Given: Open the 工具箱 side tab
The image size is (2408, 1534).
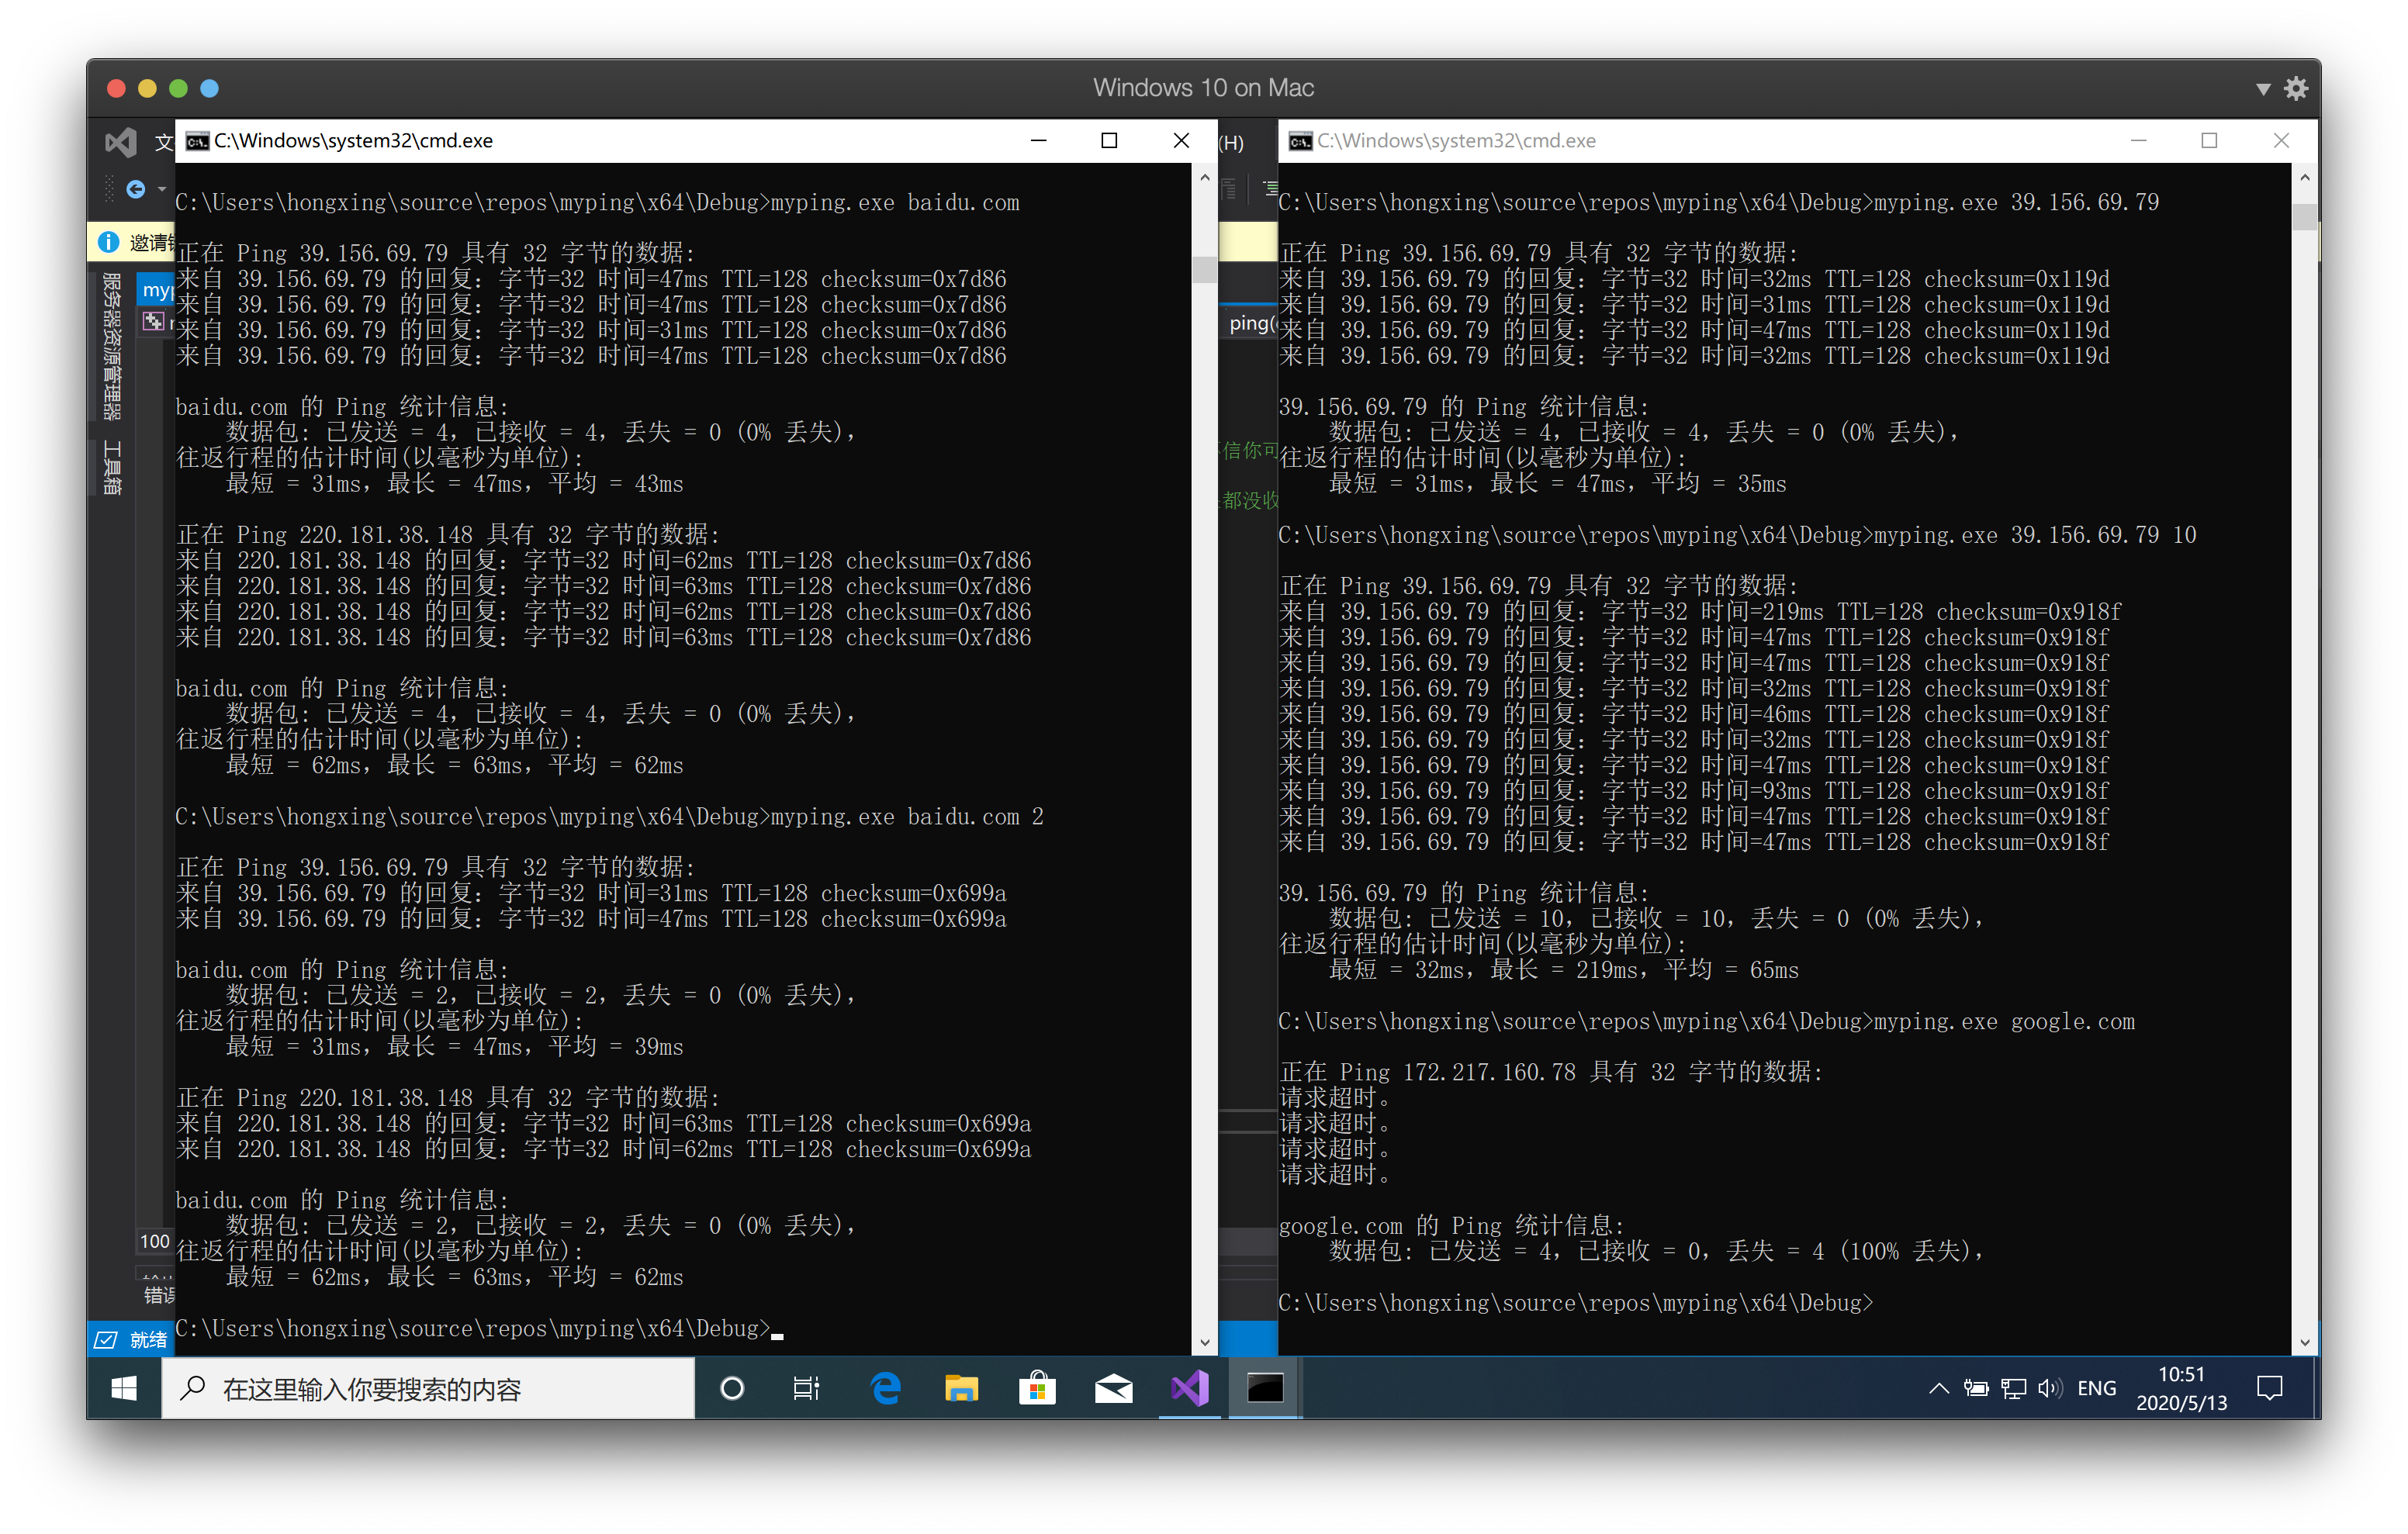Looking at the screenshot, I should point(112,467).
